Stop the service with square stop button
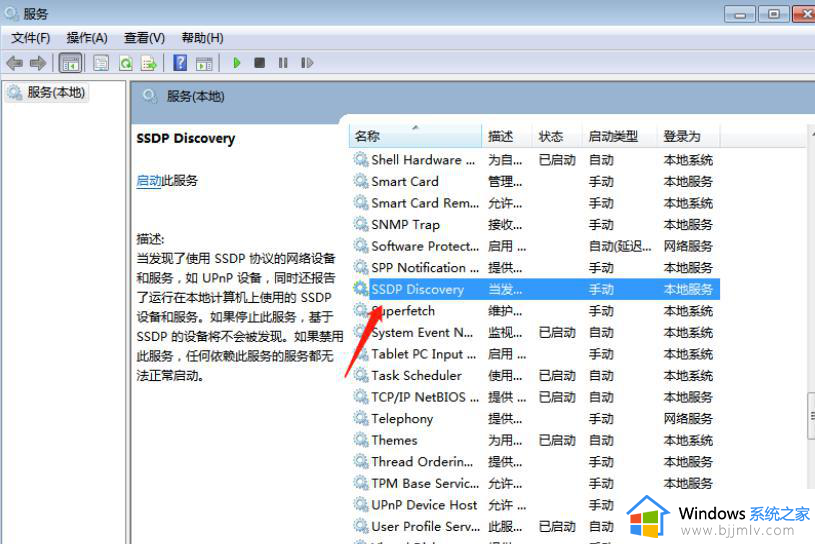Image resolution: width=815 pixels, height=544 pixels. pos(259,63)
